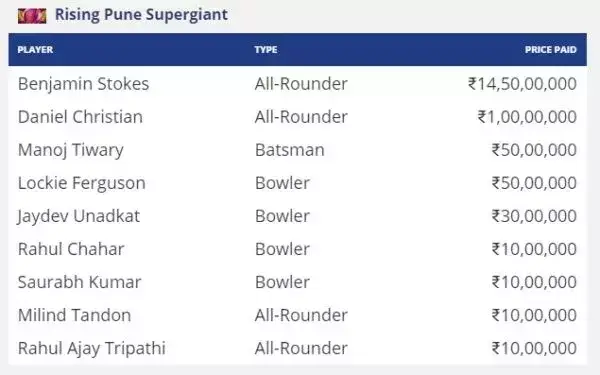Screen dimensions: 600x375
Task: Select Milind Tandon in the table
Action: pyautogui.click(x=75, y=315)
